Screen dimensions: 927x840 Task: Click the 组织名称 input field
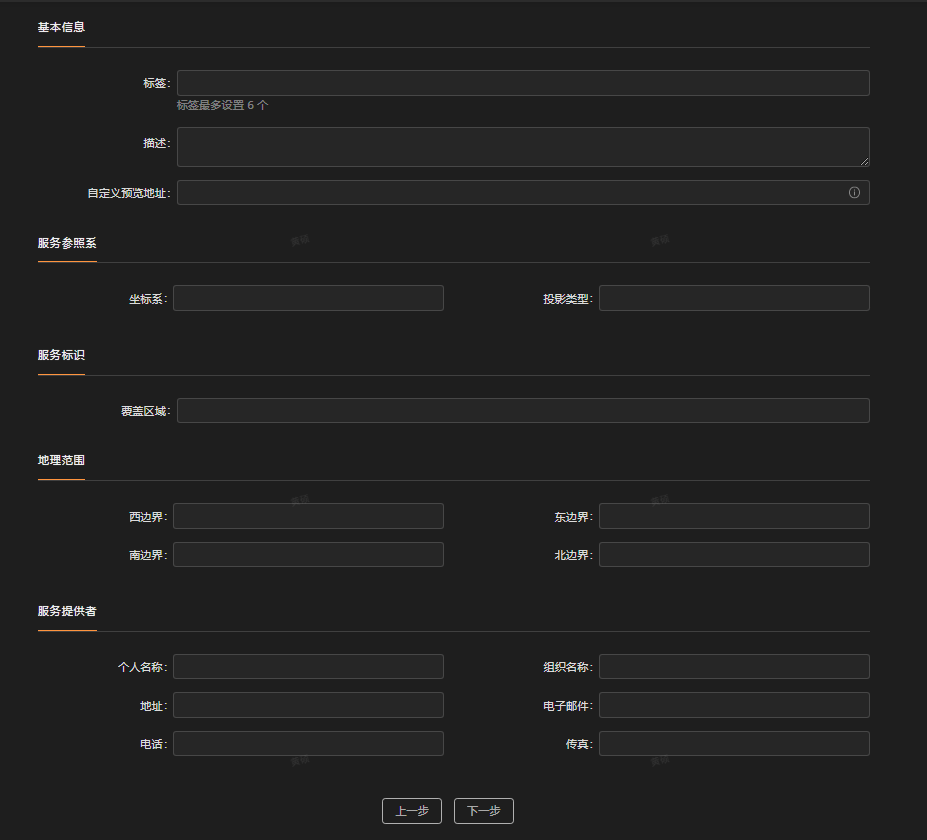[x=734, y=666]
